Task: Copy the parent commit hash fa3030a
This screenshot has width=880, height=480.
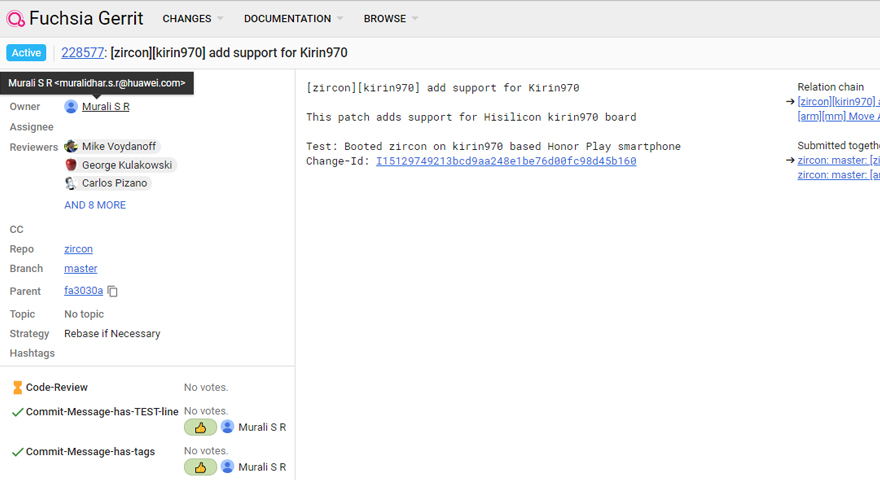Action: [113, 291]
